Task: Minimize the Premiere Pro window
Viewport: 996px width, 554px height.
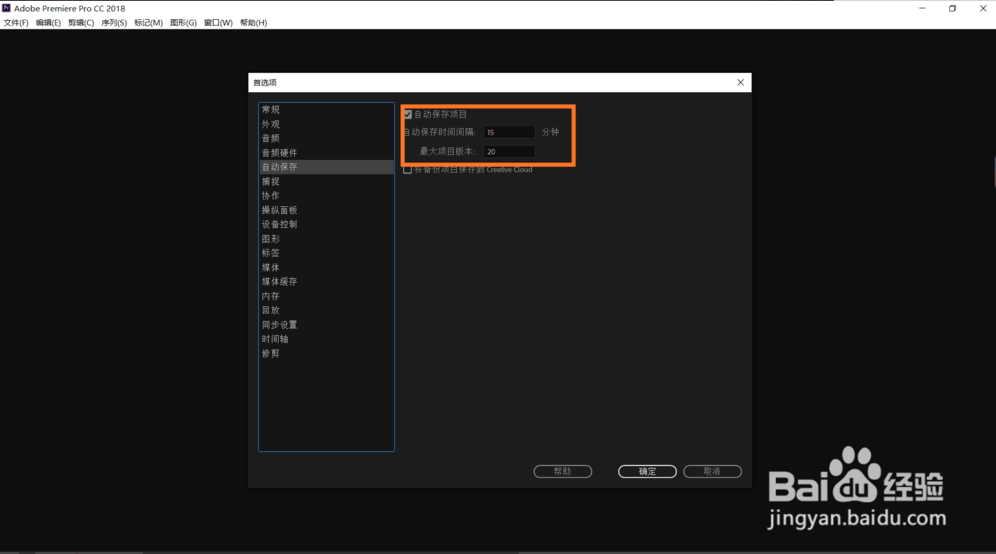Action: coord(922,8)
